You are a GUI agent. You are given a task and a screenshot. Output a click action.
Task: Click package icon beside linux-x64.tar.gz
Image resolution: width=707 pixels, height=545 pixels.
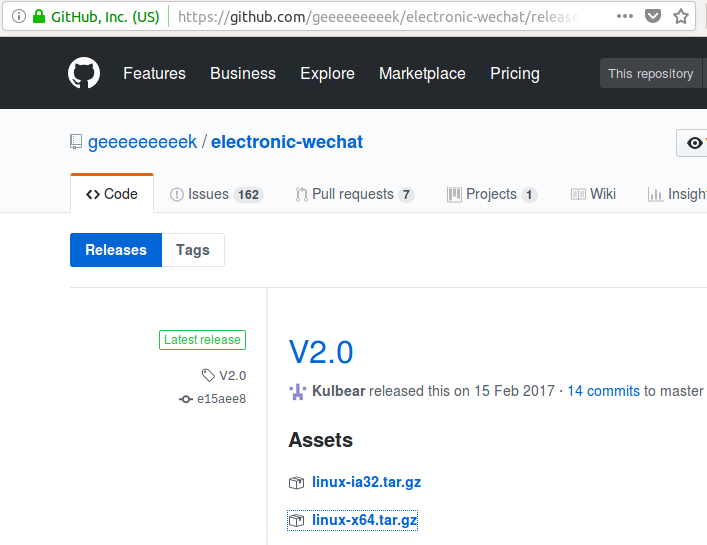[296, 521]
